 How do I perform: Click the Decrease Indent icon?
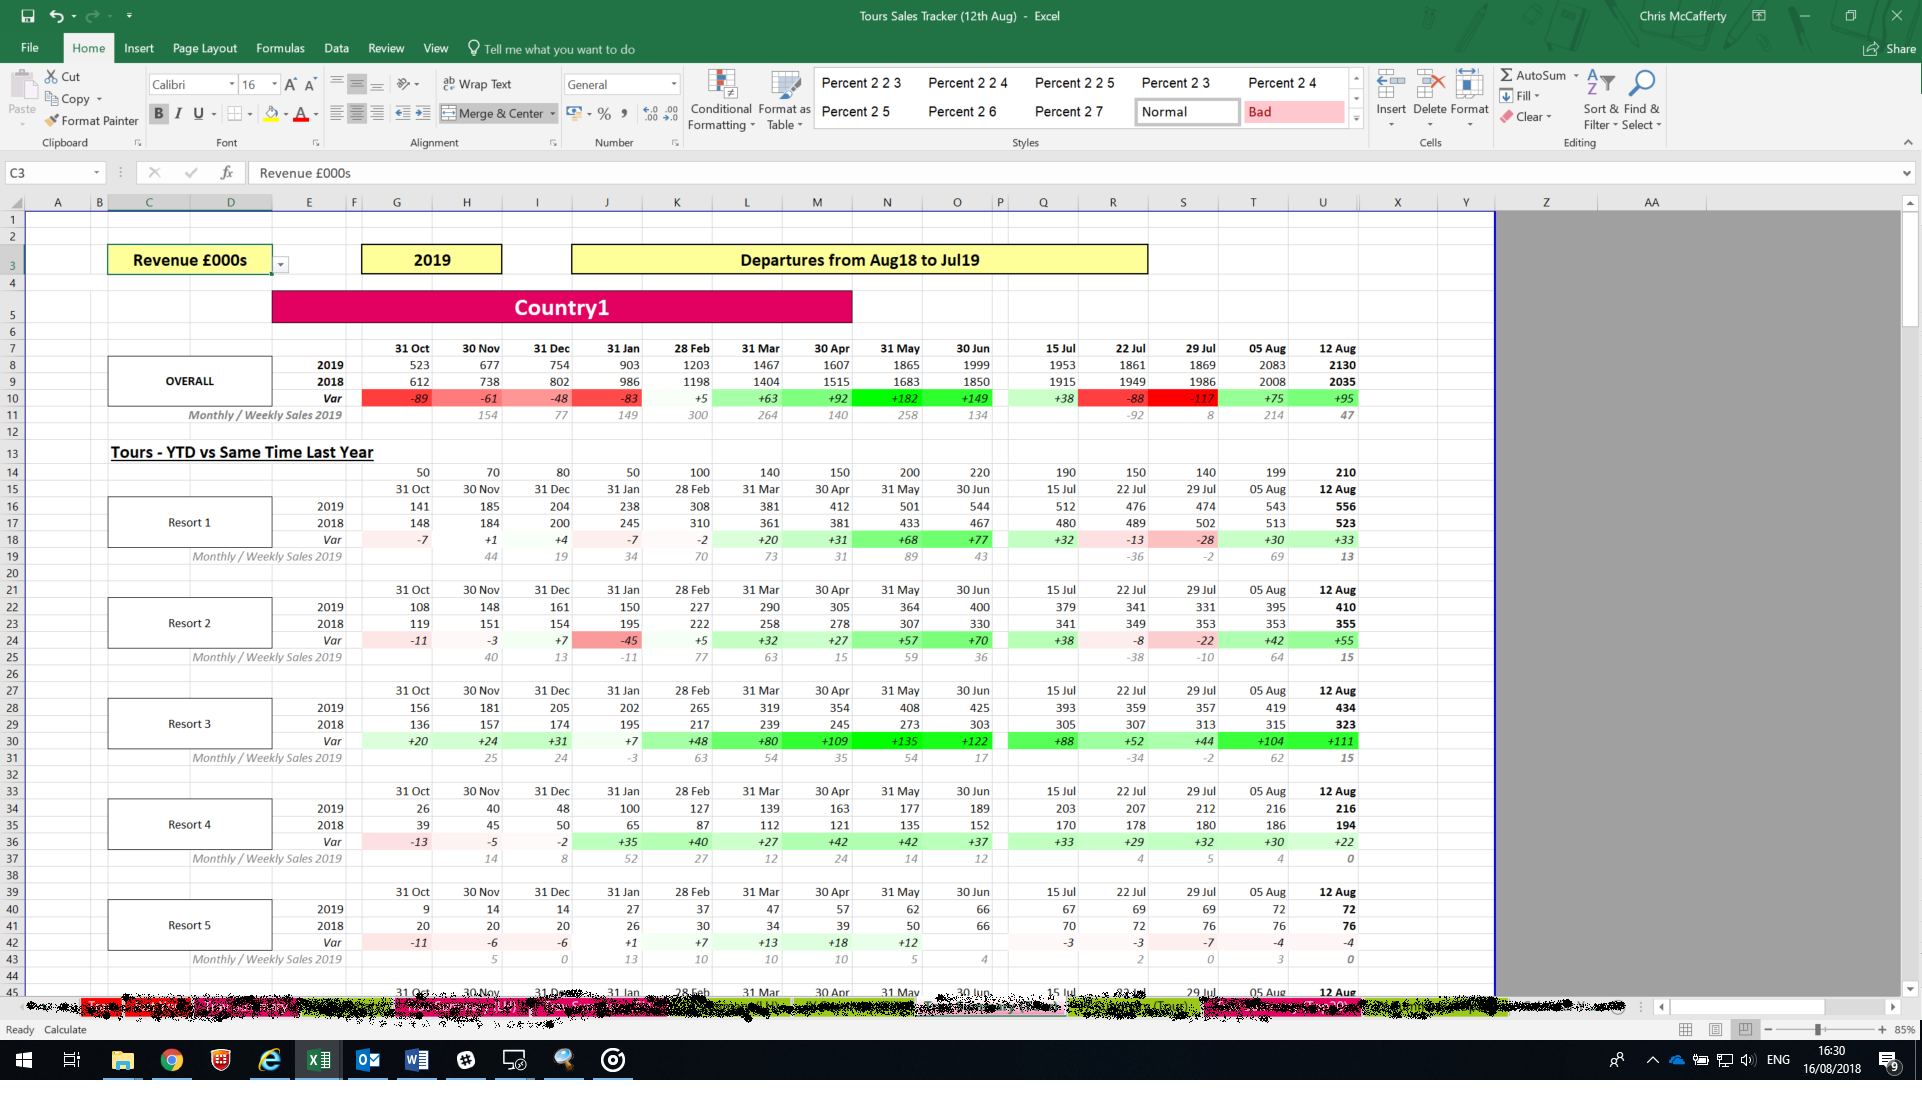click(x=402, y=113)
